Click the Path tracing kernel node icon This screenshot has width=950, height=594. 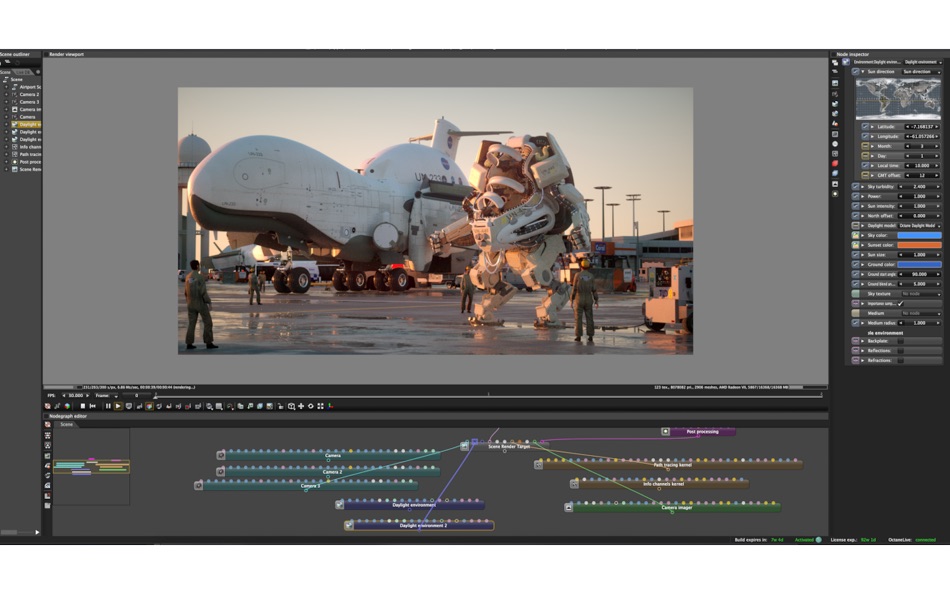point(538,465)
